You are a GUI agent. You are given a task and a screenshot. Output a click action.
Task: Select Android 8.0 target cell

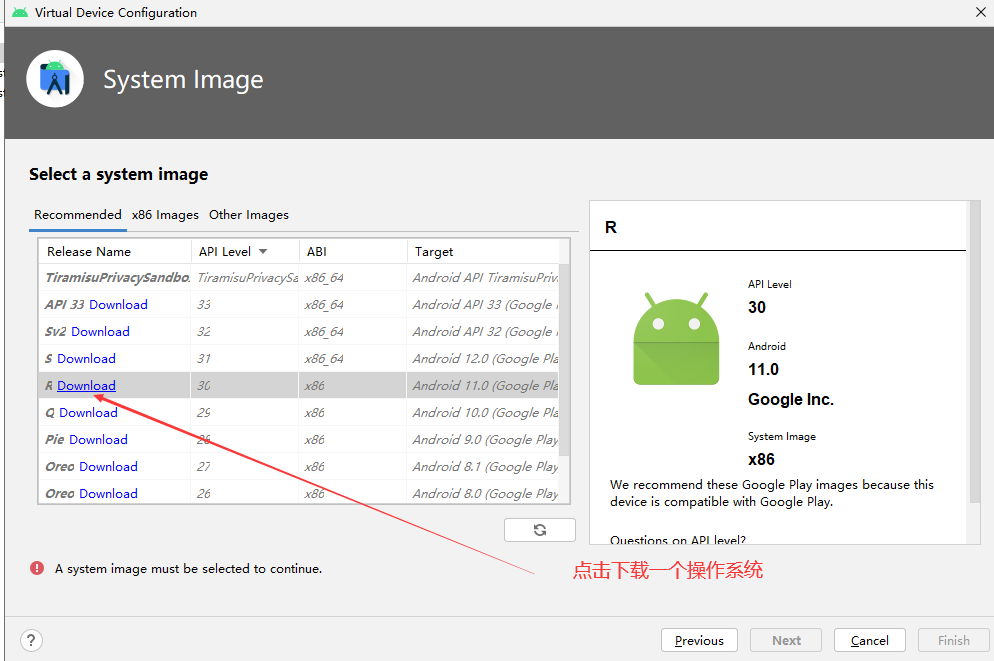point(484,494)
